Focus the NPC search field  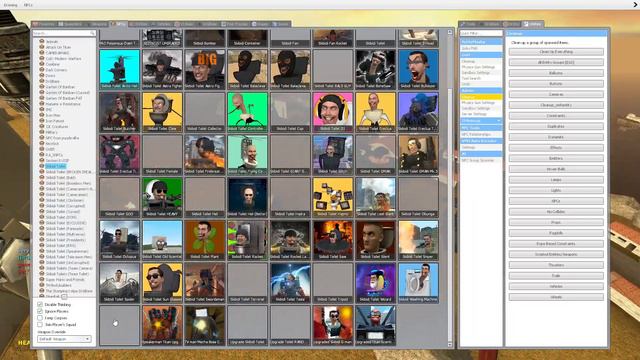click(x=64, y=33)
